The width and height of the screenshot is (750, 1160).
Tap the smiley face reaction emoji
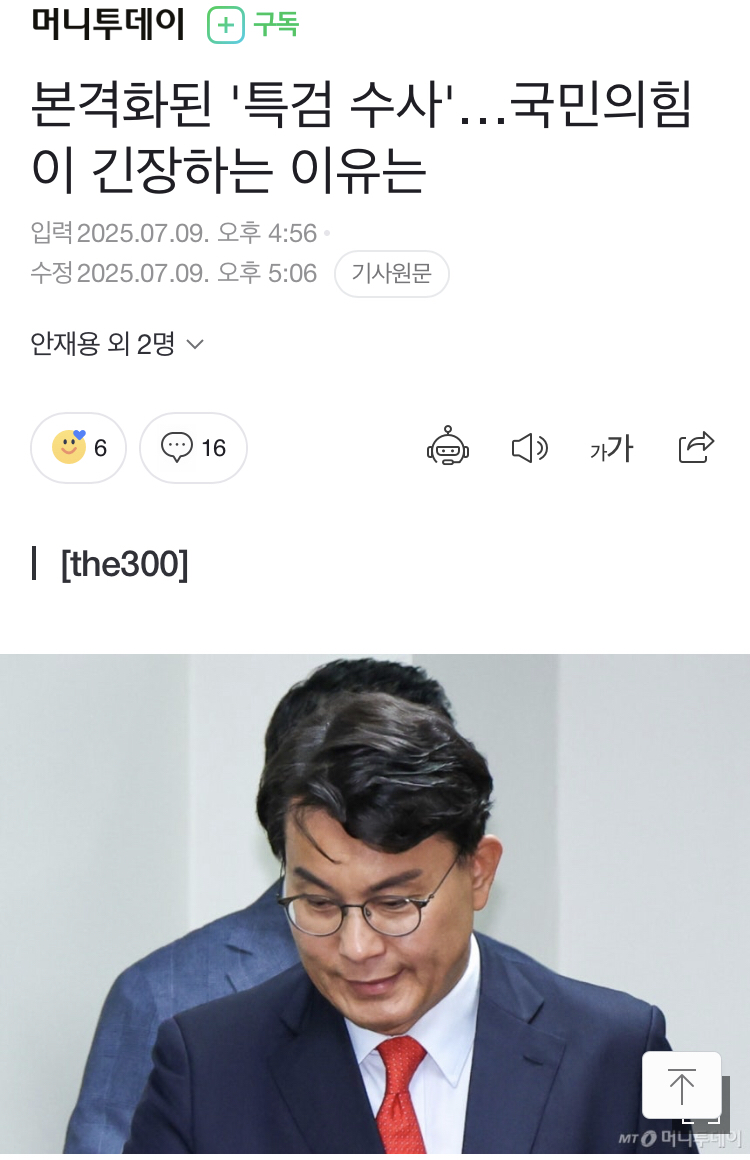pos(69,447)
